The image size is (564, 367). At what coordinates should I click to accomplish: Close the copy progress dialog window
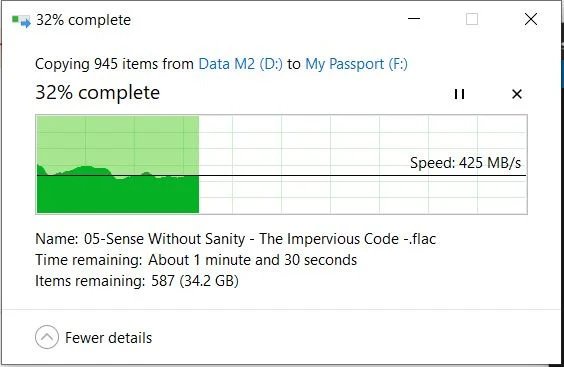point(531,19)
